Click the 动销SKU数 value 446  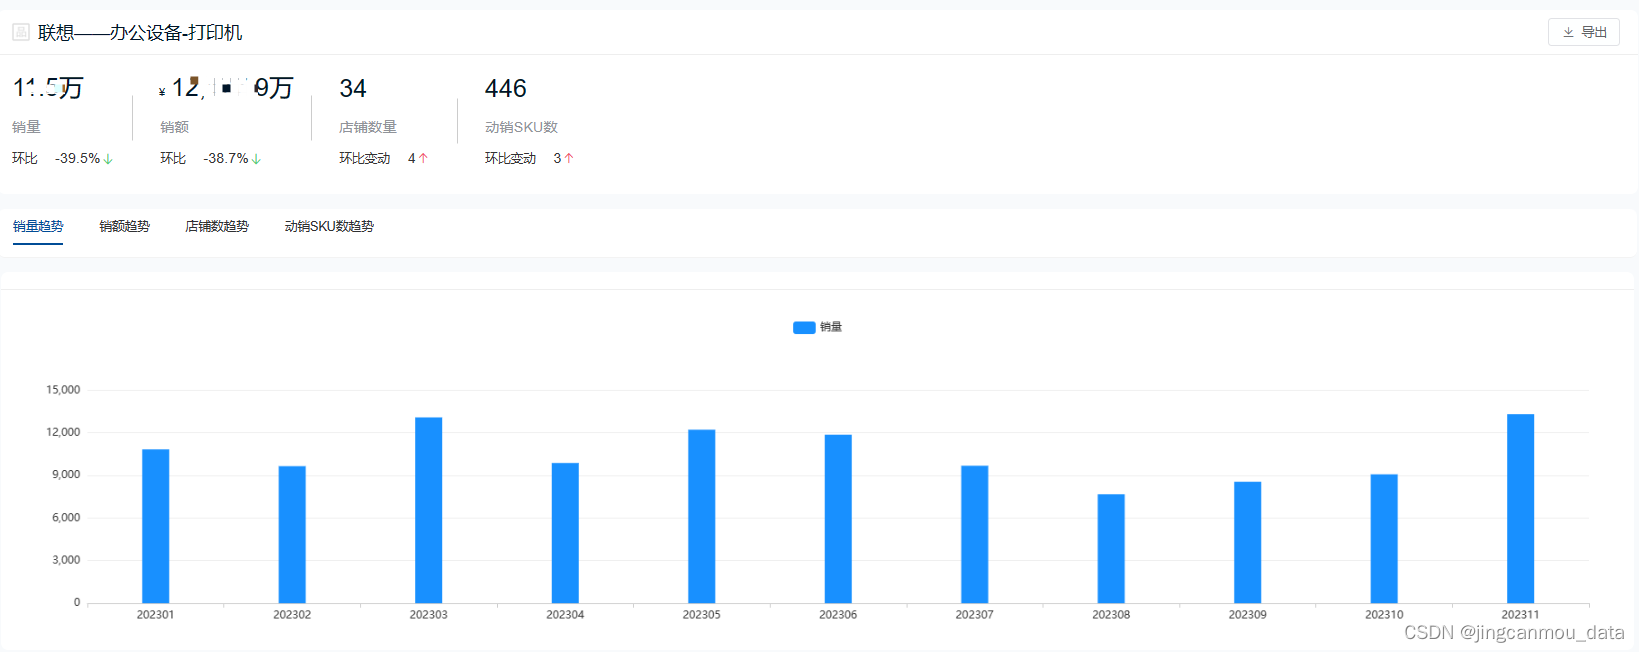[x=506, y=89]
